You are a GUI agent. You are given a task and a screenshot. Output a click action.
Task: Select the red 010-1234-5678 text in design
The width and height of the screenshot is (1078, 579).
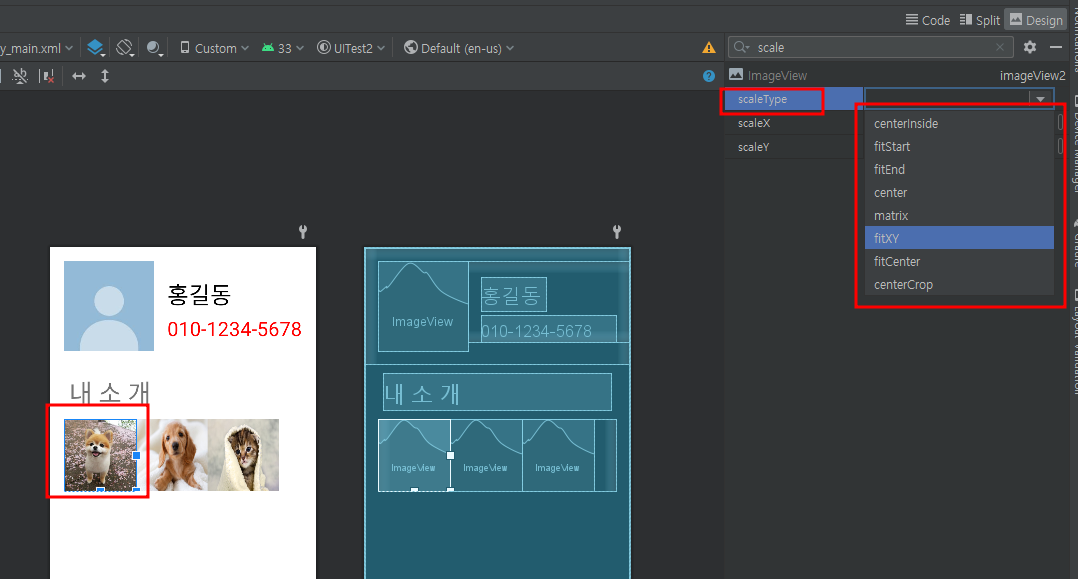234,329
